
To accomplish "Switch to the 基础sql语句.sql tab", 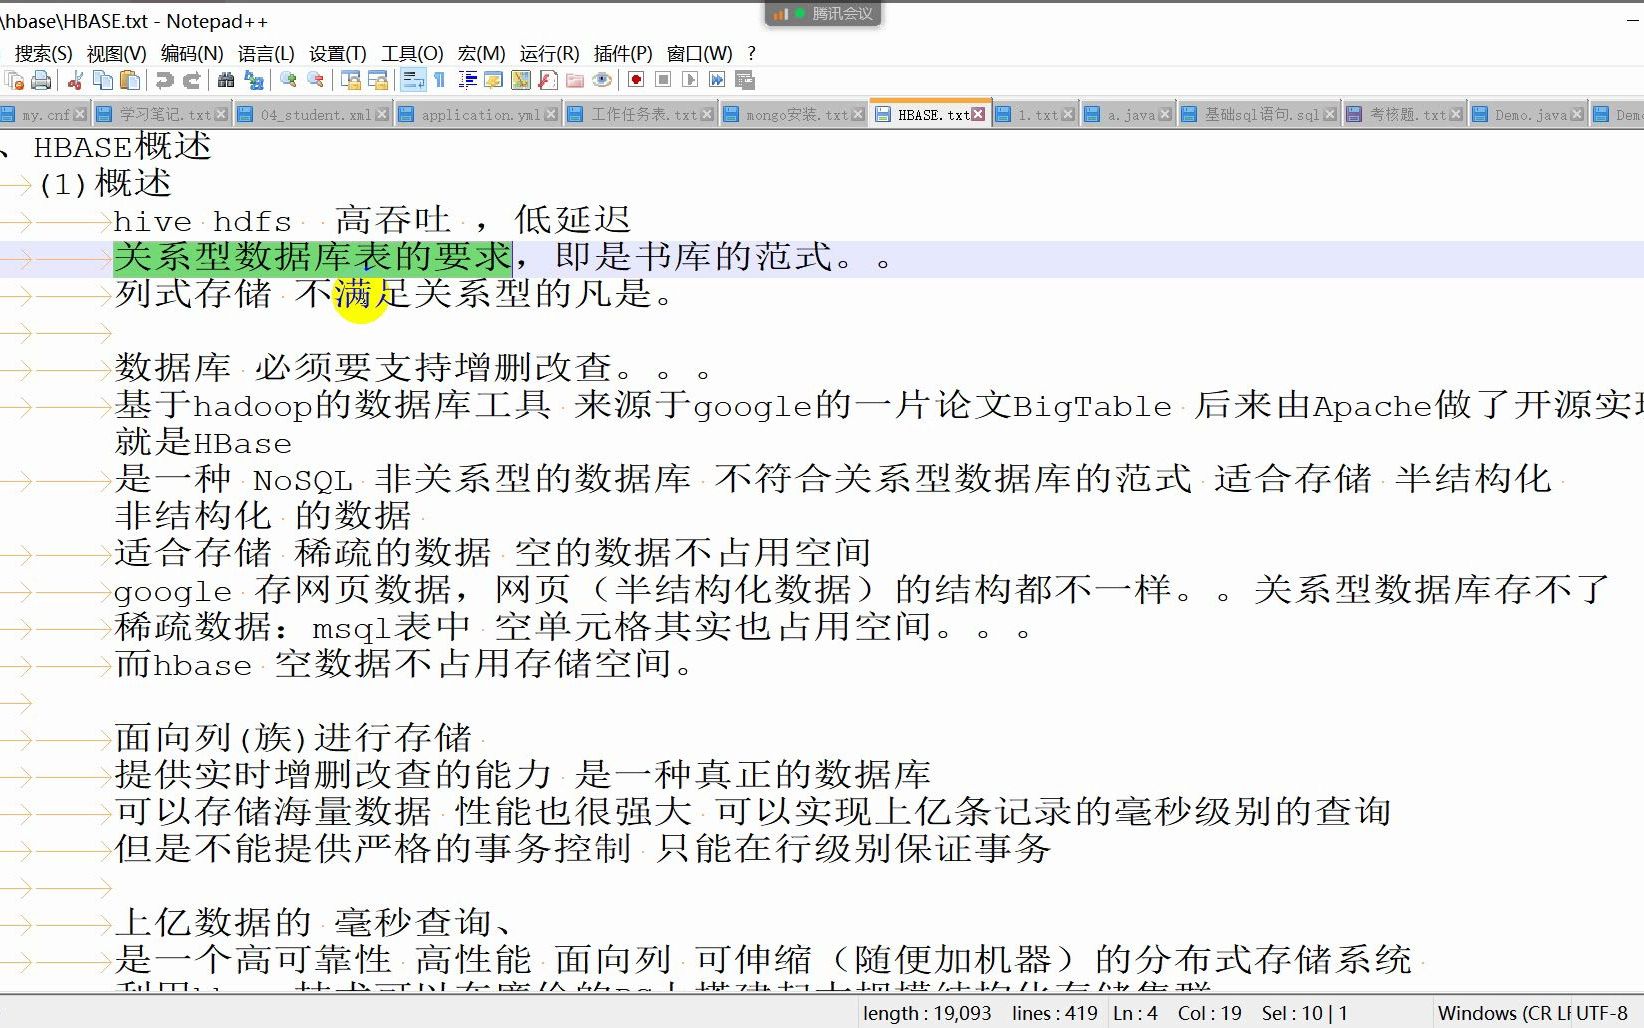I will (x=1261, y=115).
